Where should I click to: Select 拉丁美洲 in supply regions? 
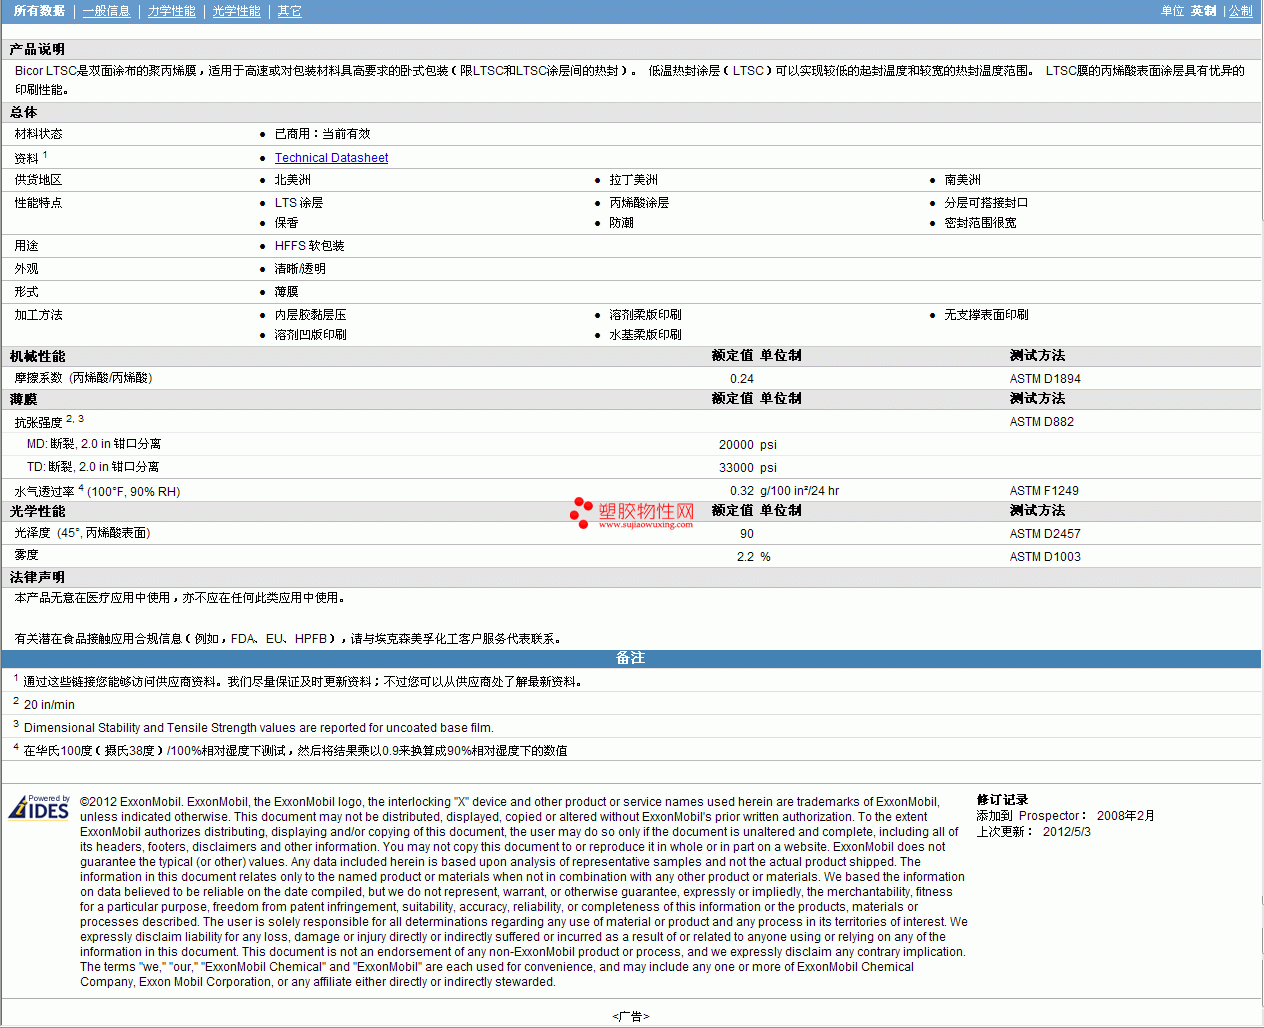633,180
